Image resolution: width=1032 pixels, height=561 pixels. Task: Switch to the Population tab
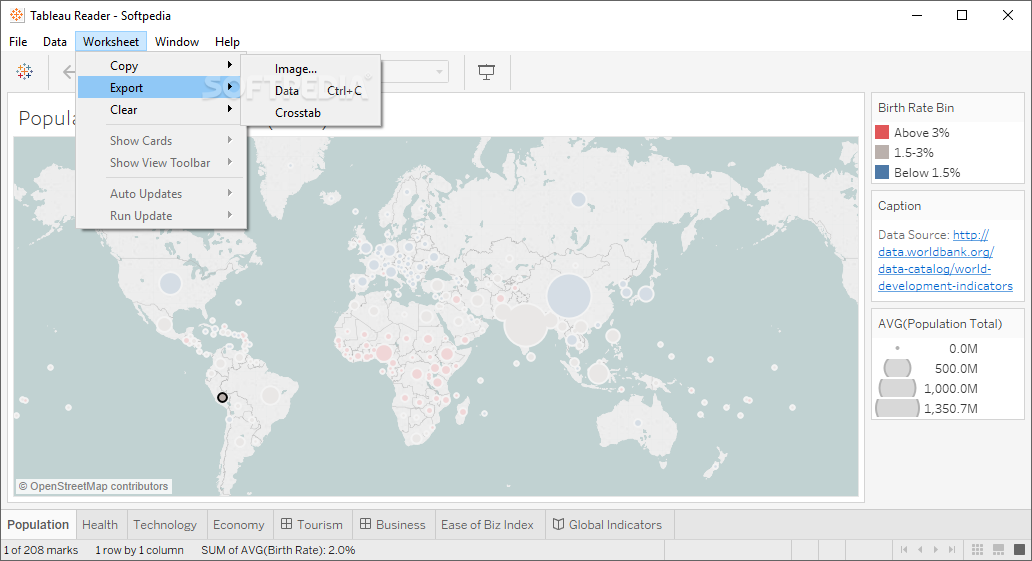(38, 525)
